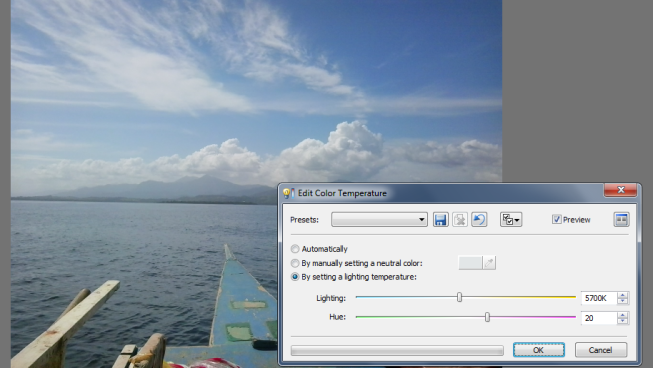
Task: Close the Edit Color Temperature dialog
Action: point(621,190)
